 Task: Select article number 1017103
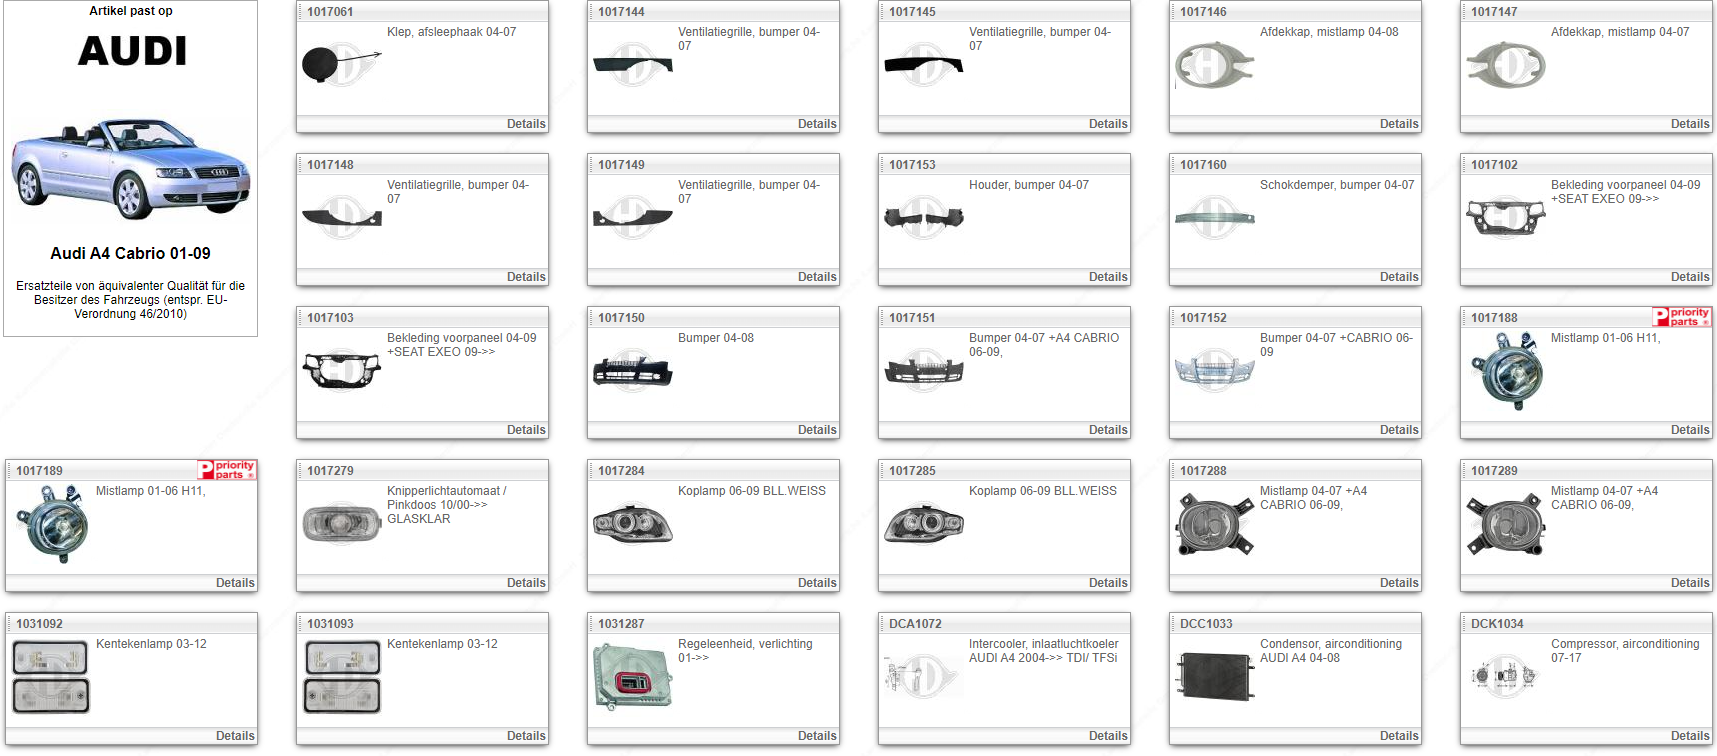tap(330, 318)
